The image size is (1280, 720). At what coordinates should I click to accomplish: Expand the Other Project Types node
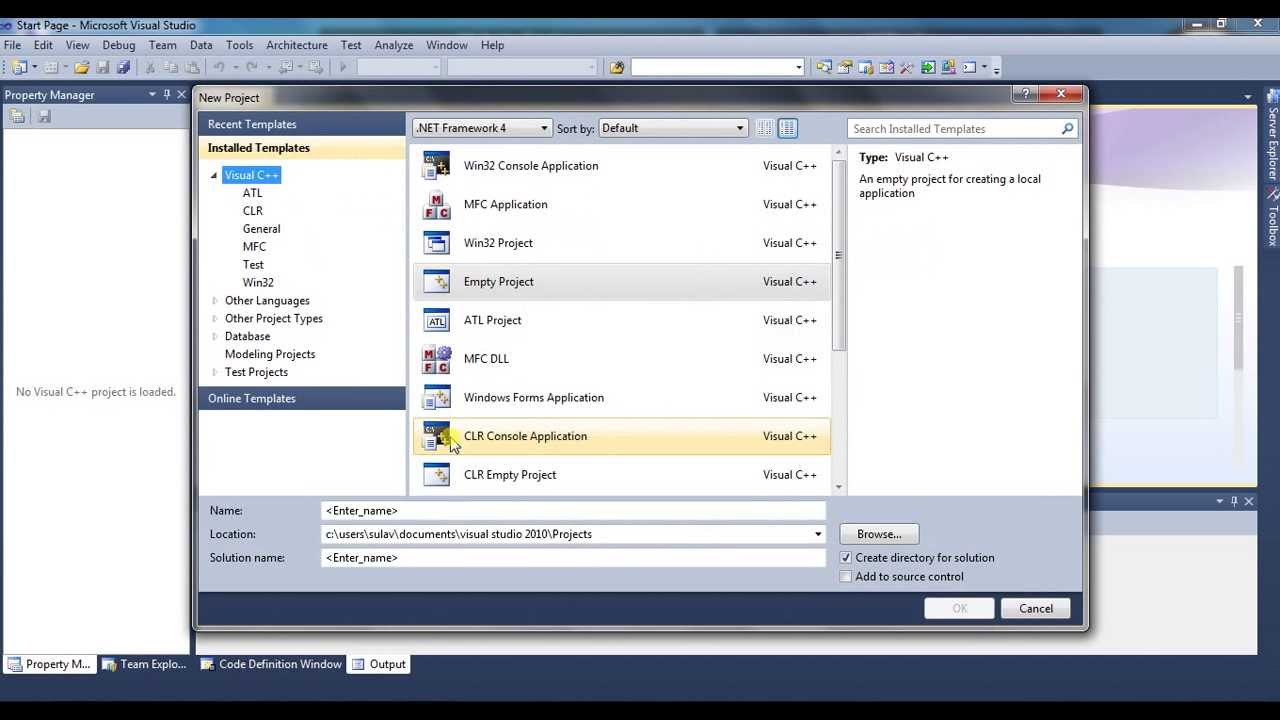214,319
